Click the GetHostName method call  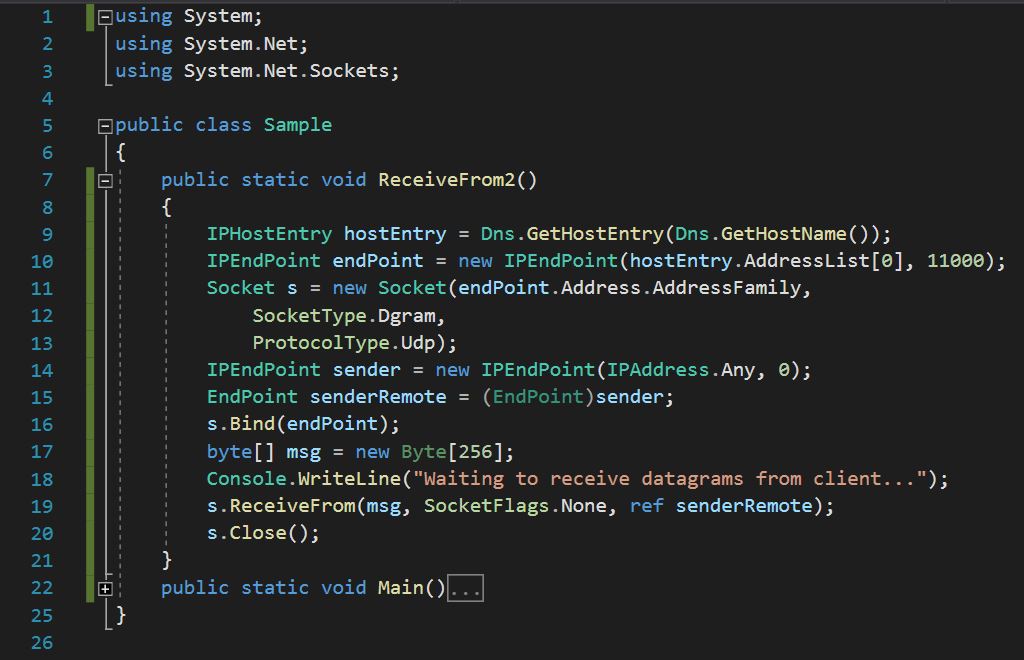pyautogui.click(x=783, y=234)
